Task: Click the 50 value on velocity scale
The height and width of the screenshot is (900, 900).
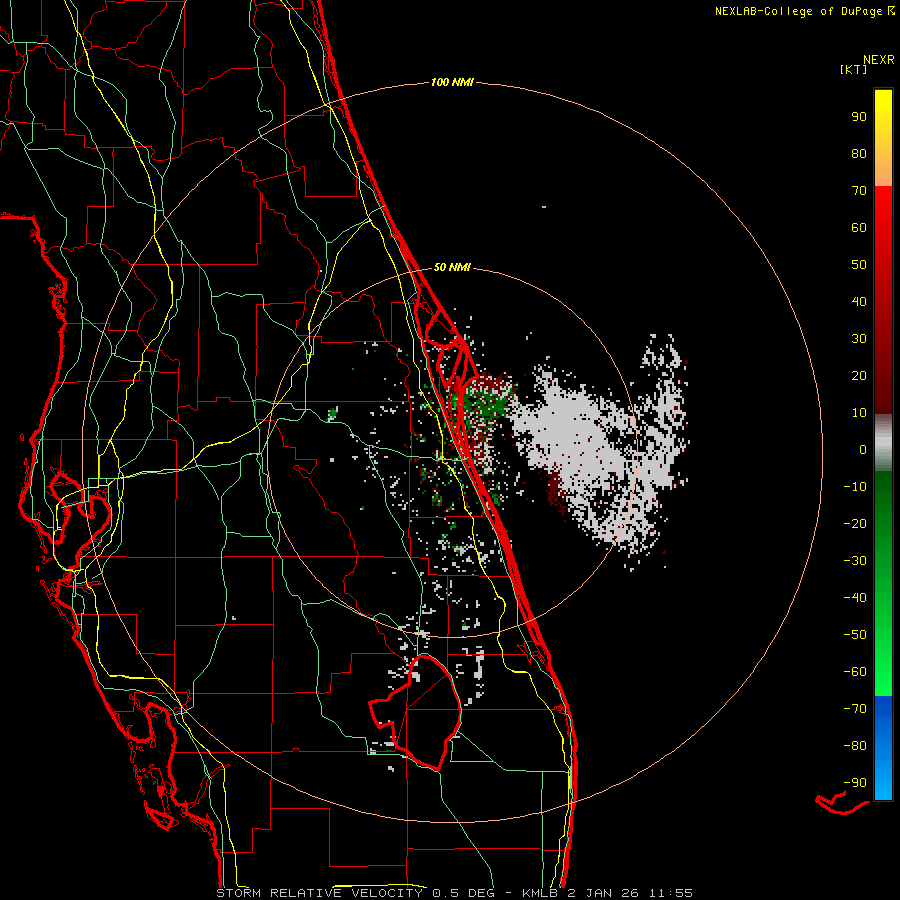Action: [x=859, y=265]
